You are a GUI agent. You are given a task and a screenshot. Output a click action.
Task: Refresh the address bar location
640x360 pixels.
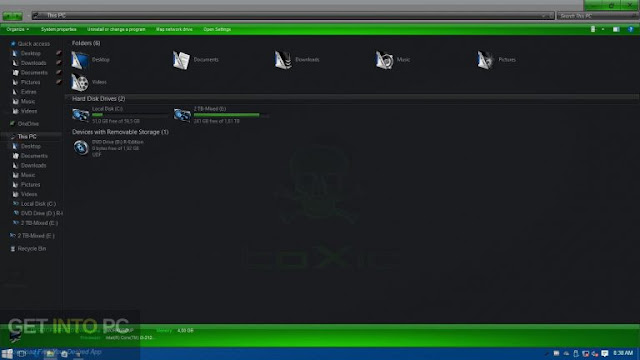[x=551, y=16]
